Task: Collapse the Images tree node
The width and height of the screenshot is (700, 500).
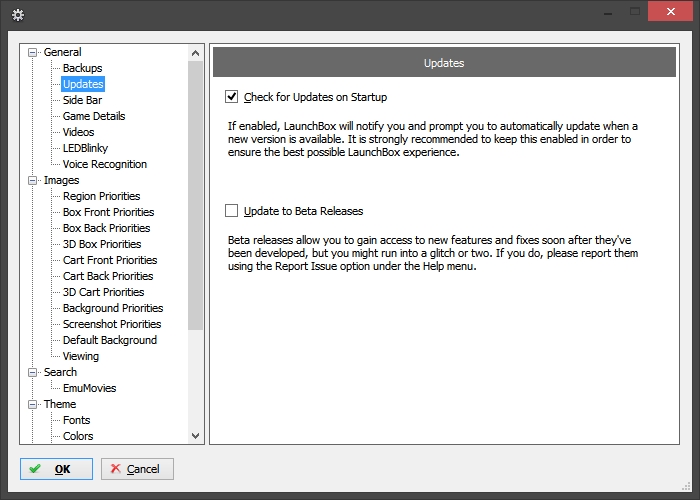Action: (32, 180)
